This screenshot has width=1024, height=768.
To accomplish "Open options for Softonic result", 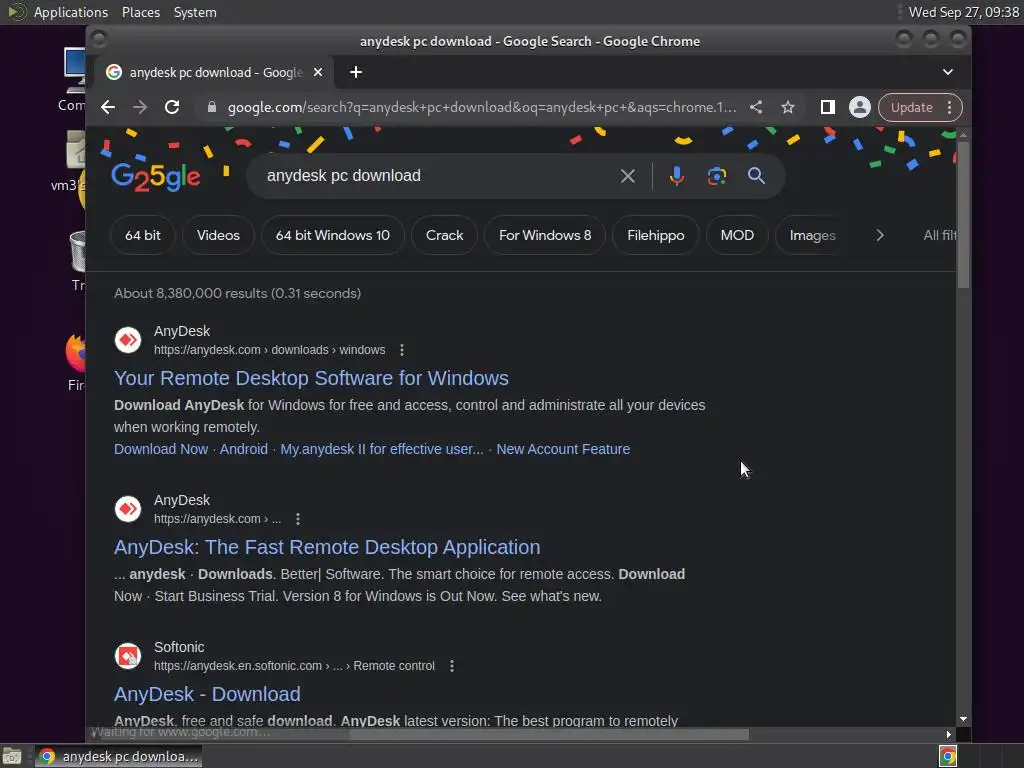I will 451,665.
